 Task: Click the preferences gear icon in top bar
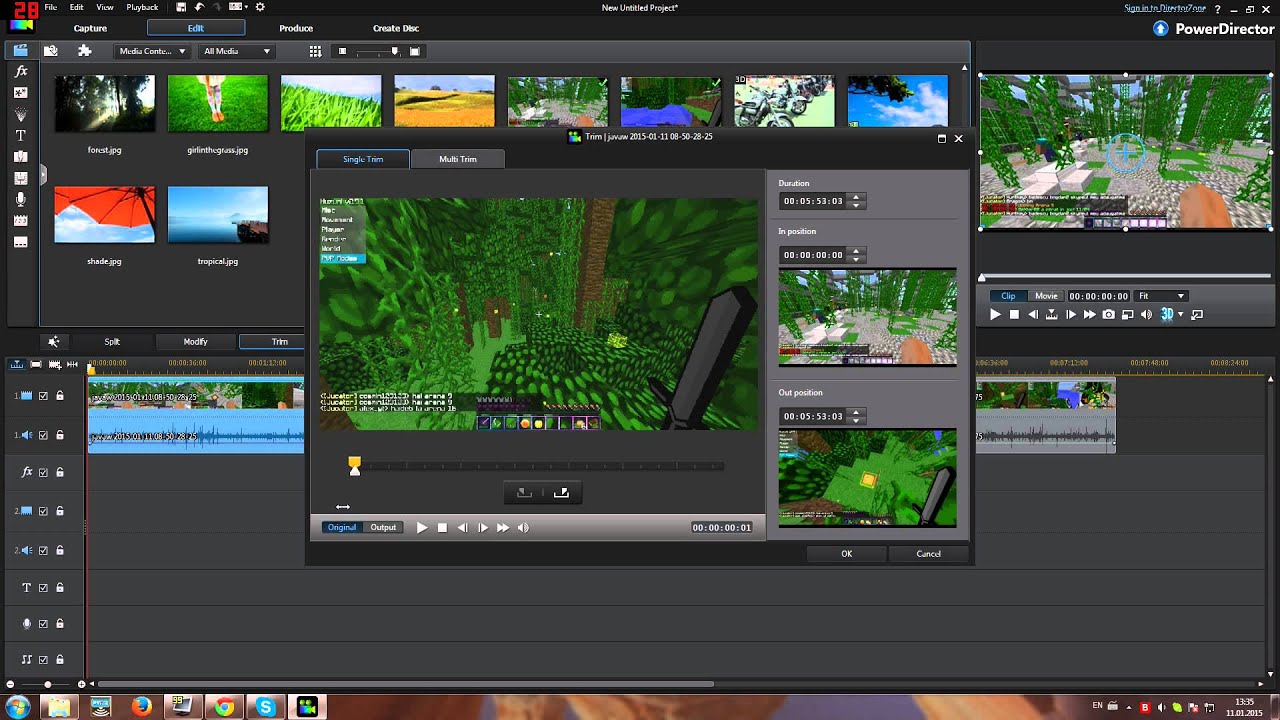pos(260,7)
